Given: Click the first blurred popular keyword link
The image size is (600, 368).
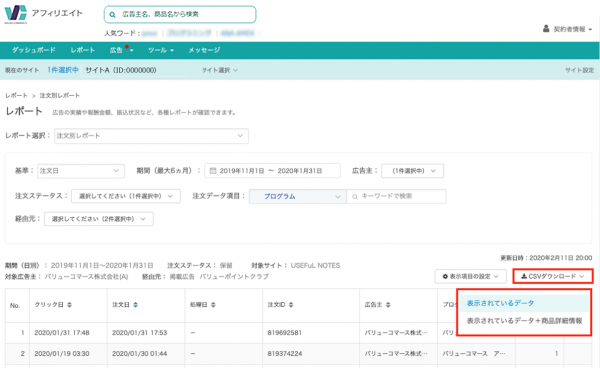Looking at the screenshot, I should coord(150,33).
